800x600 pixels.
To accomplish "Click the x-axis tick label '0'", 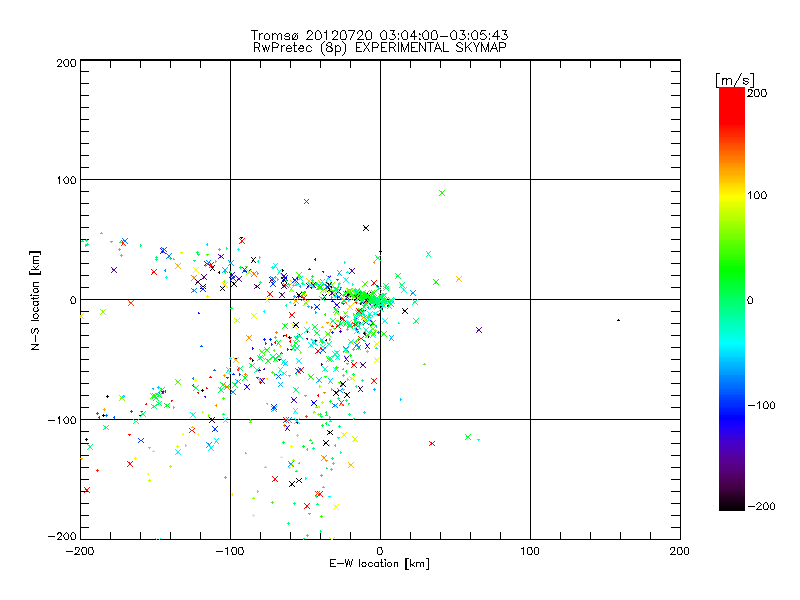I will pos(380,551).
